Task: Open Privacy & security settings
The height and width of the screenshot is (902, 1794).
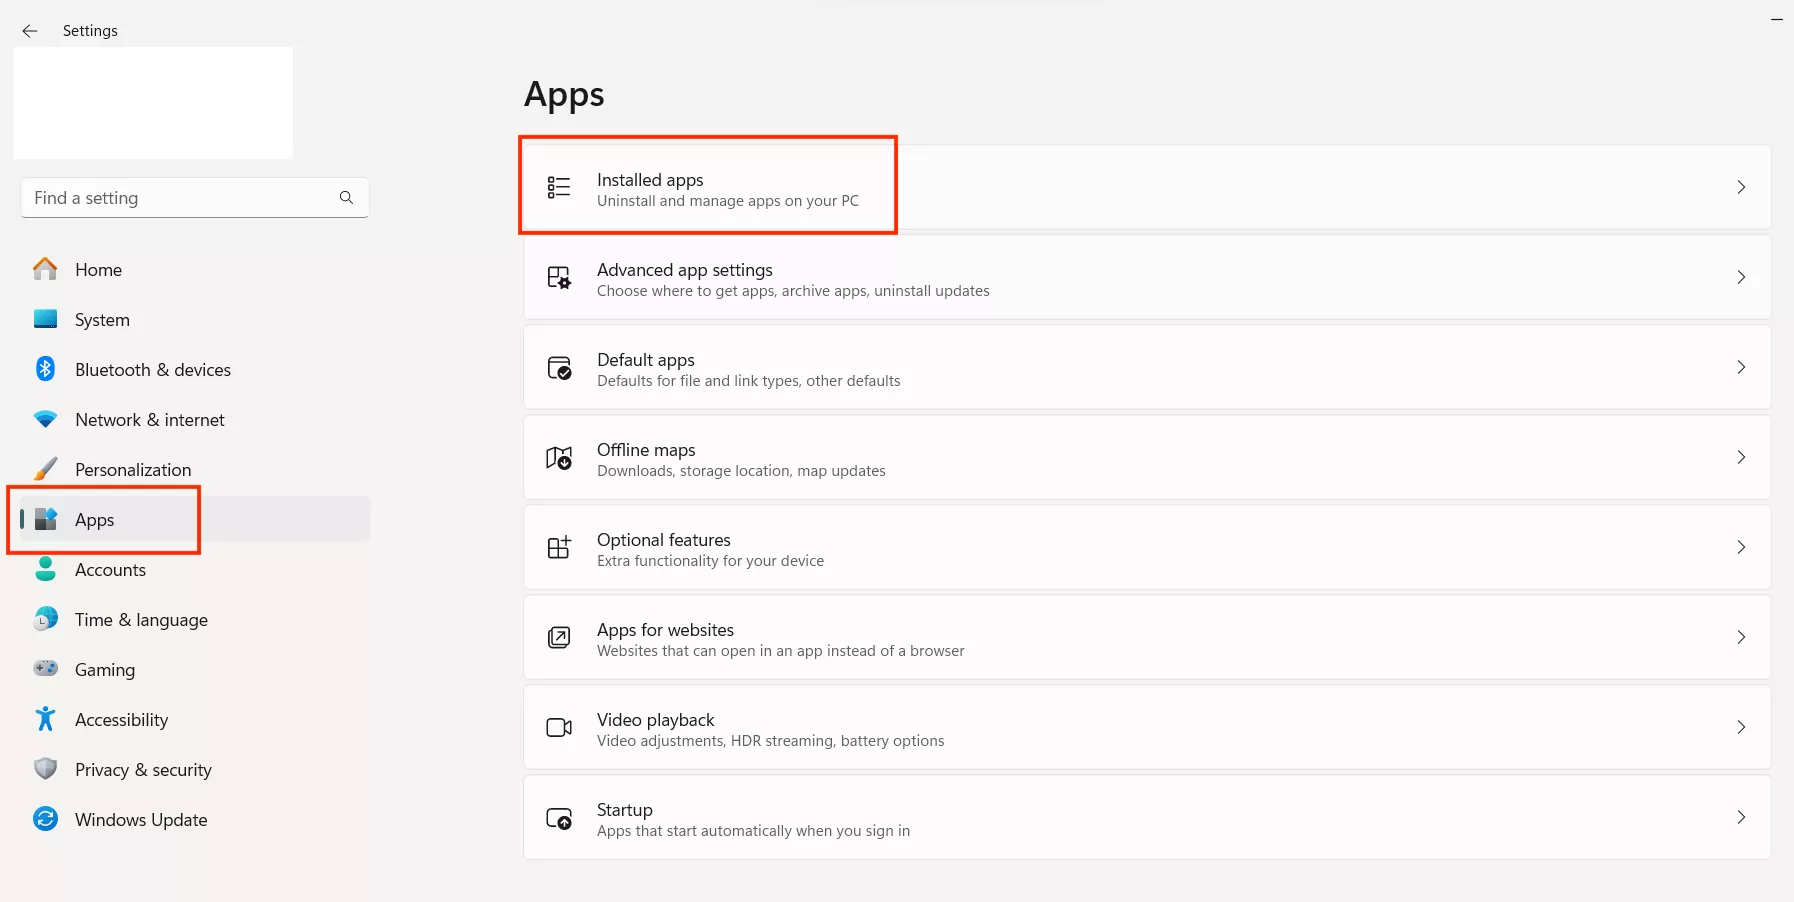Action: pyautogui.click(x=143, y=770)
